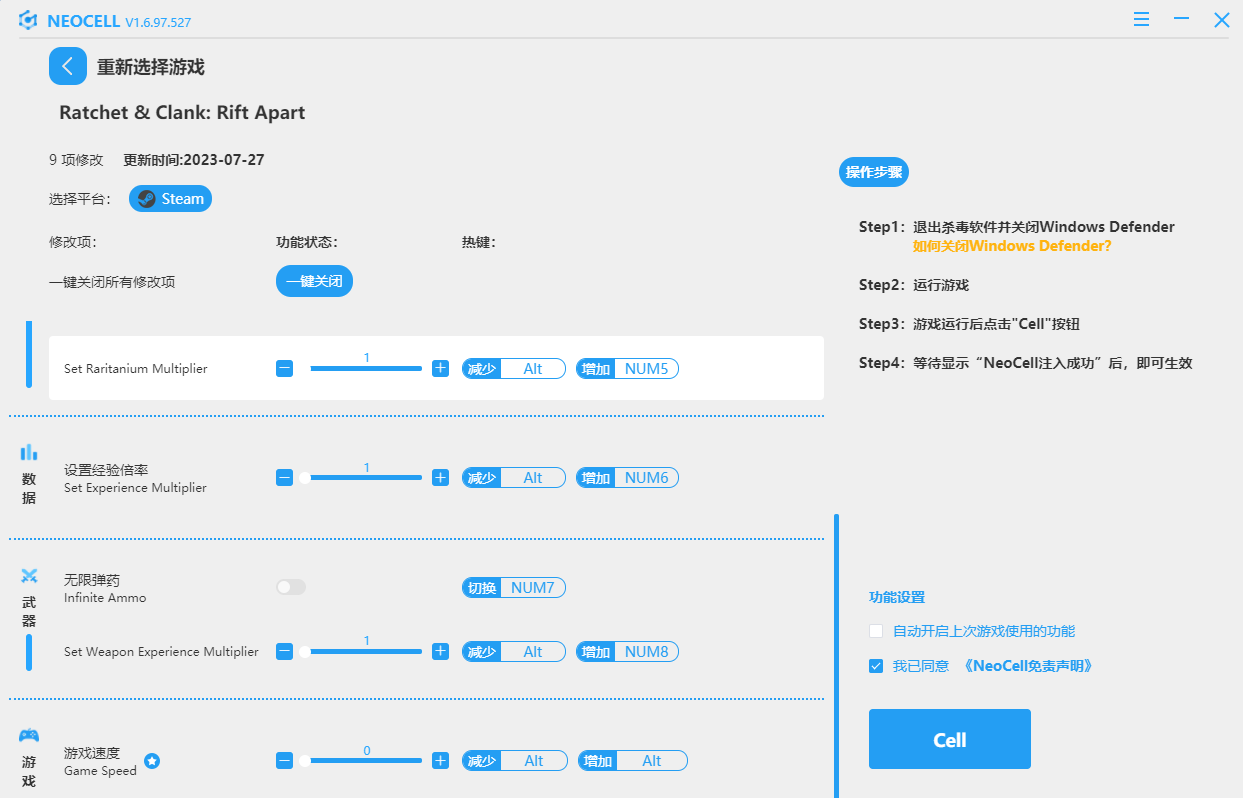This screenshot has width=1243, height=798.
Task: Click the 一键关闭 button
Action: (x=314, y=282)
